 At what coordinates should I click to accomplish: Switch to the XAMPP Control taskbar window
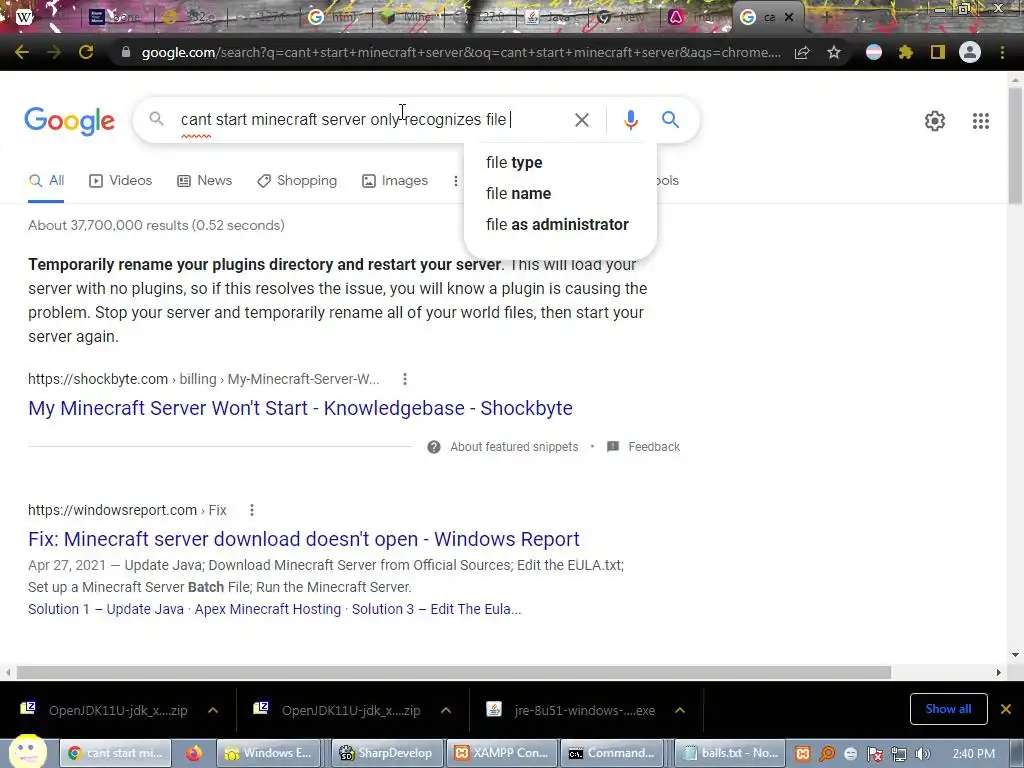pos(502,753)
